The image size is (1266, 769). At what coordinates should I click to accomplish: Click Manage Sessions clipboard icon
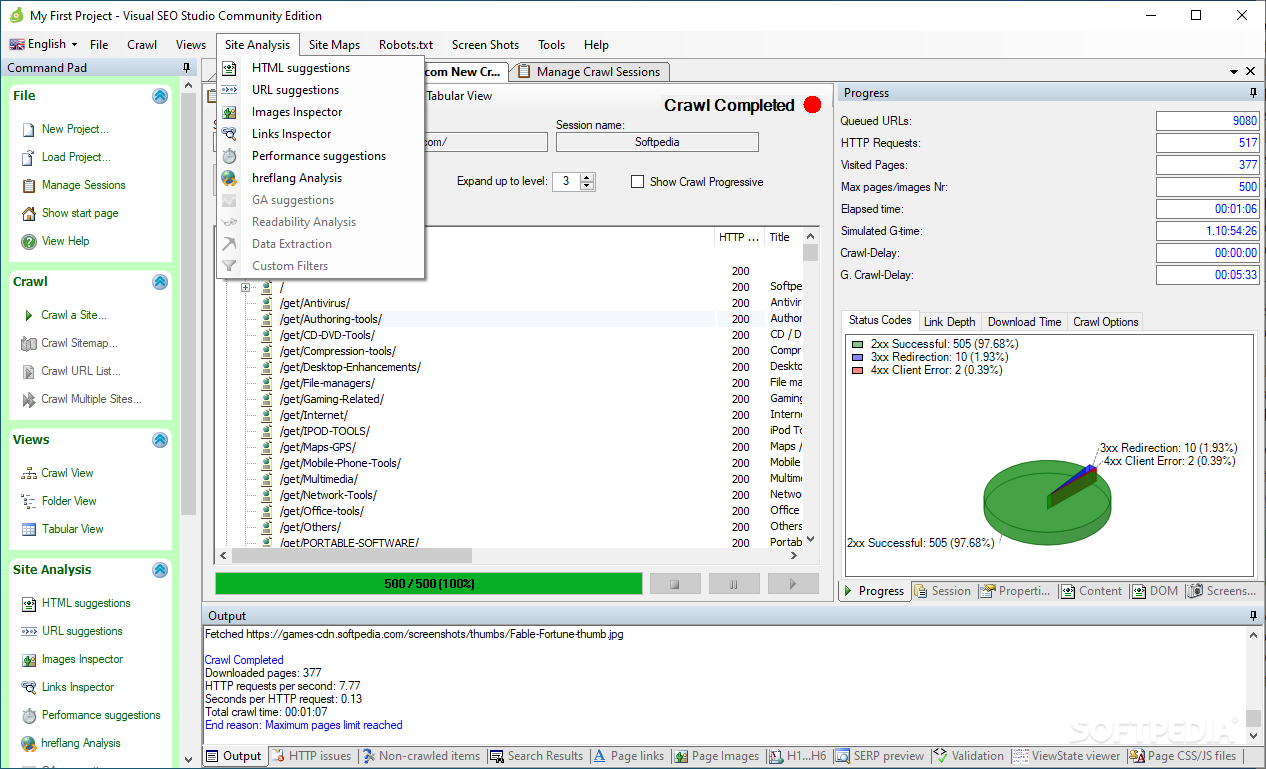pyautogui.click(x=29, y=185)
